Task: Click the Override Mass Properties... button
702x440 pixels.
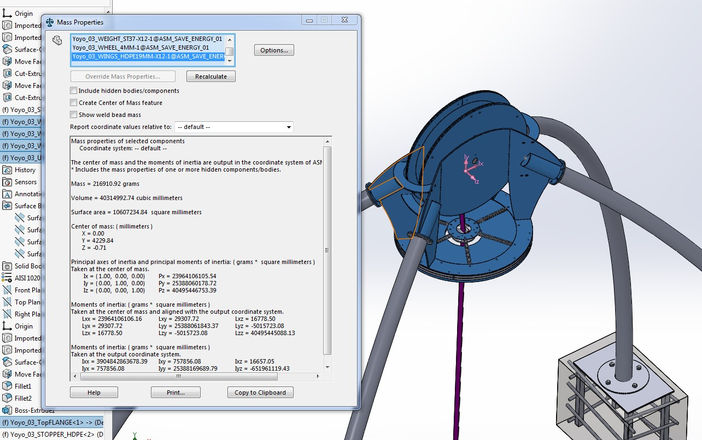Action: [123, 77]
